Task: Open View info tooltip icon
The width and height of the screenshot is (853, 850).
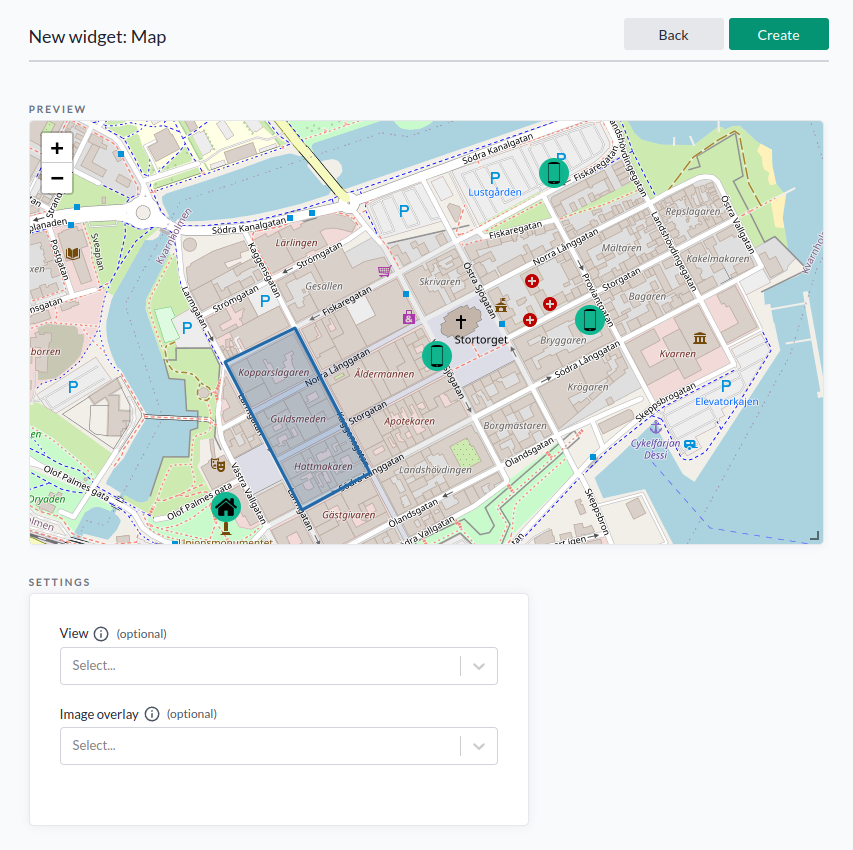Action: 101,634
